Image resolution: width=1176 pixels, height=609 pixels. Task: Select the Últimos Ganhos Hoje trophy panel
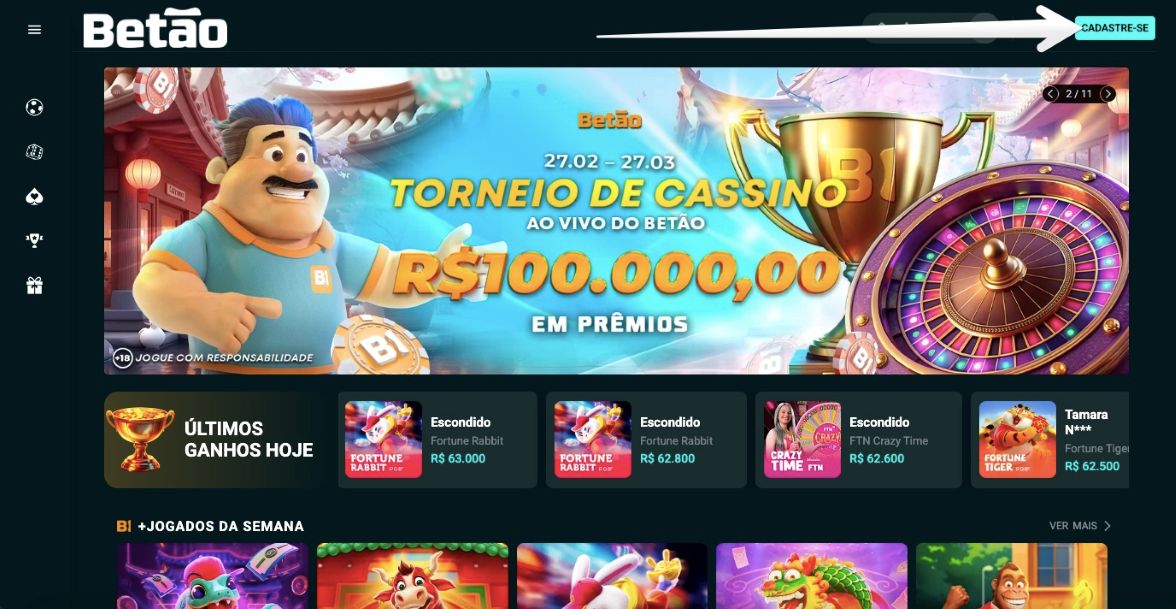pos(217,440)
